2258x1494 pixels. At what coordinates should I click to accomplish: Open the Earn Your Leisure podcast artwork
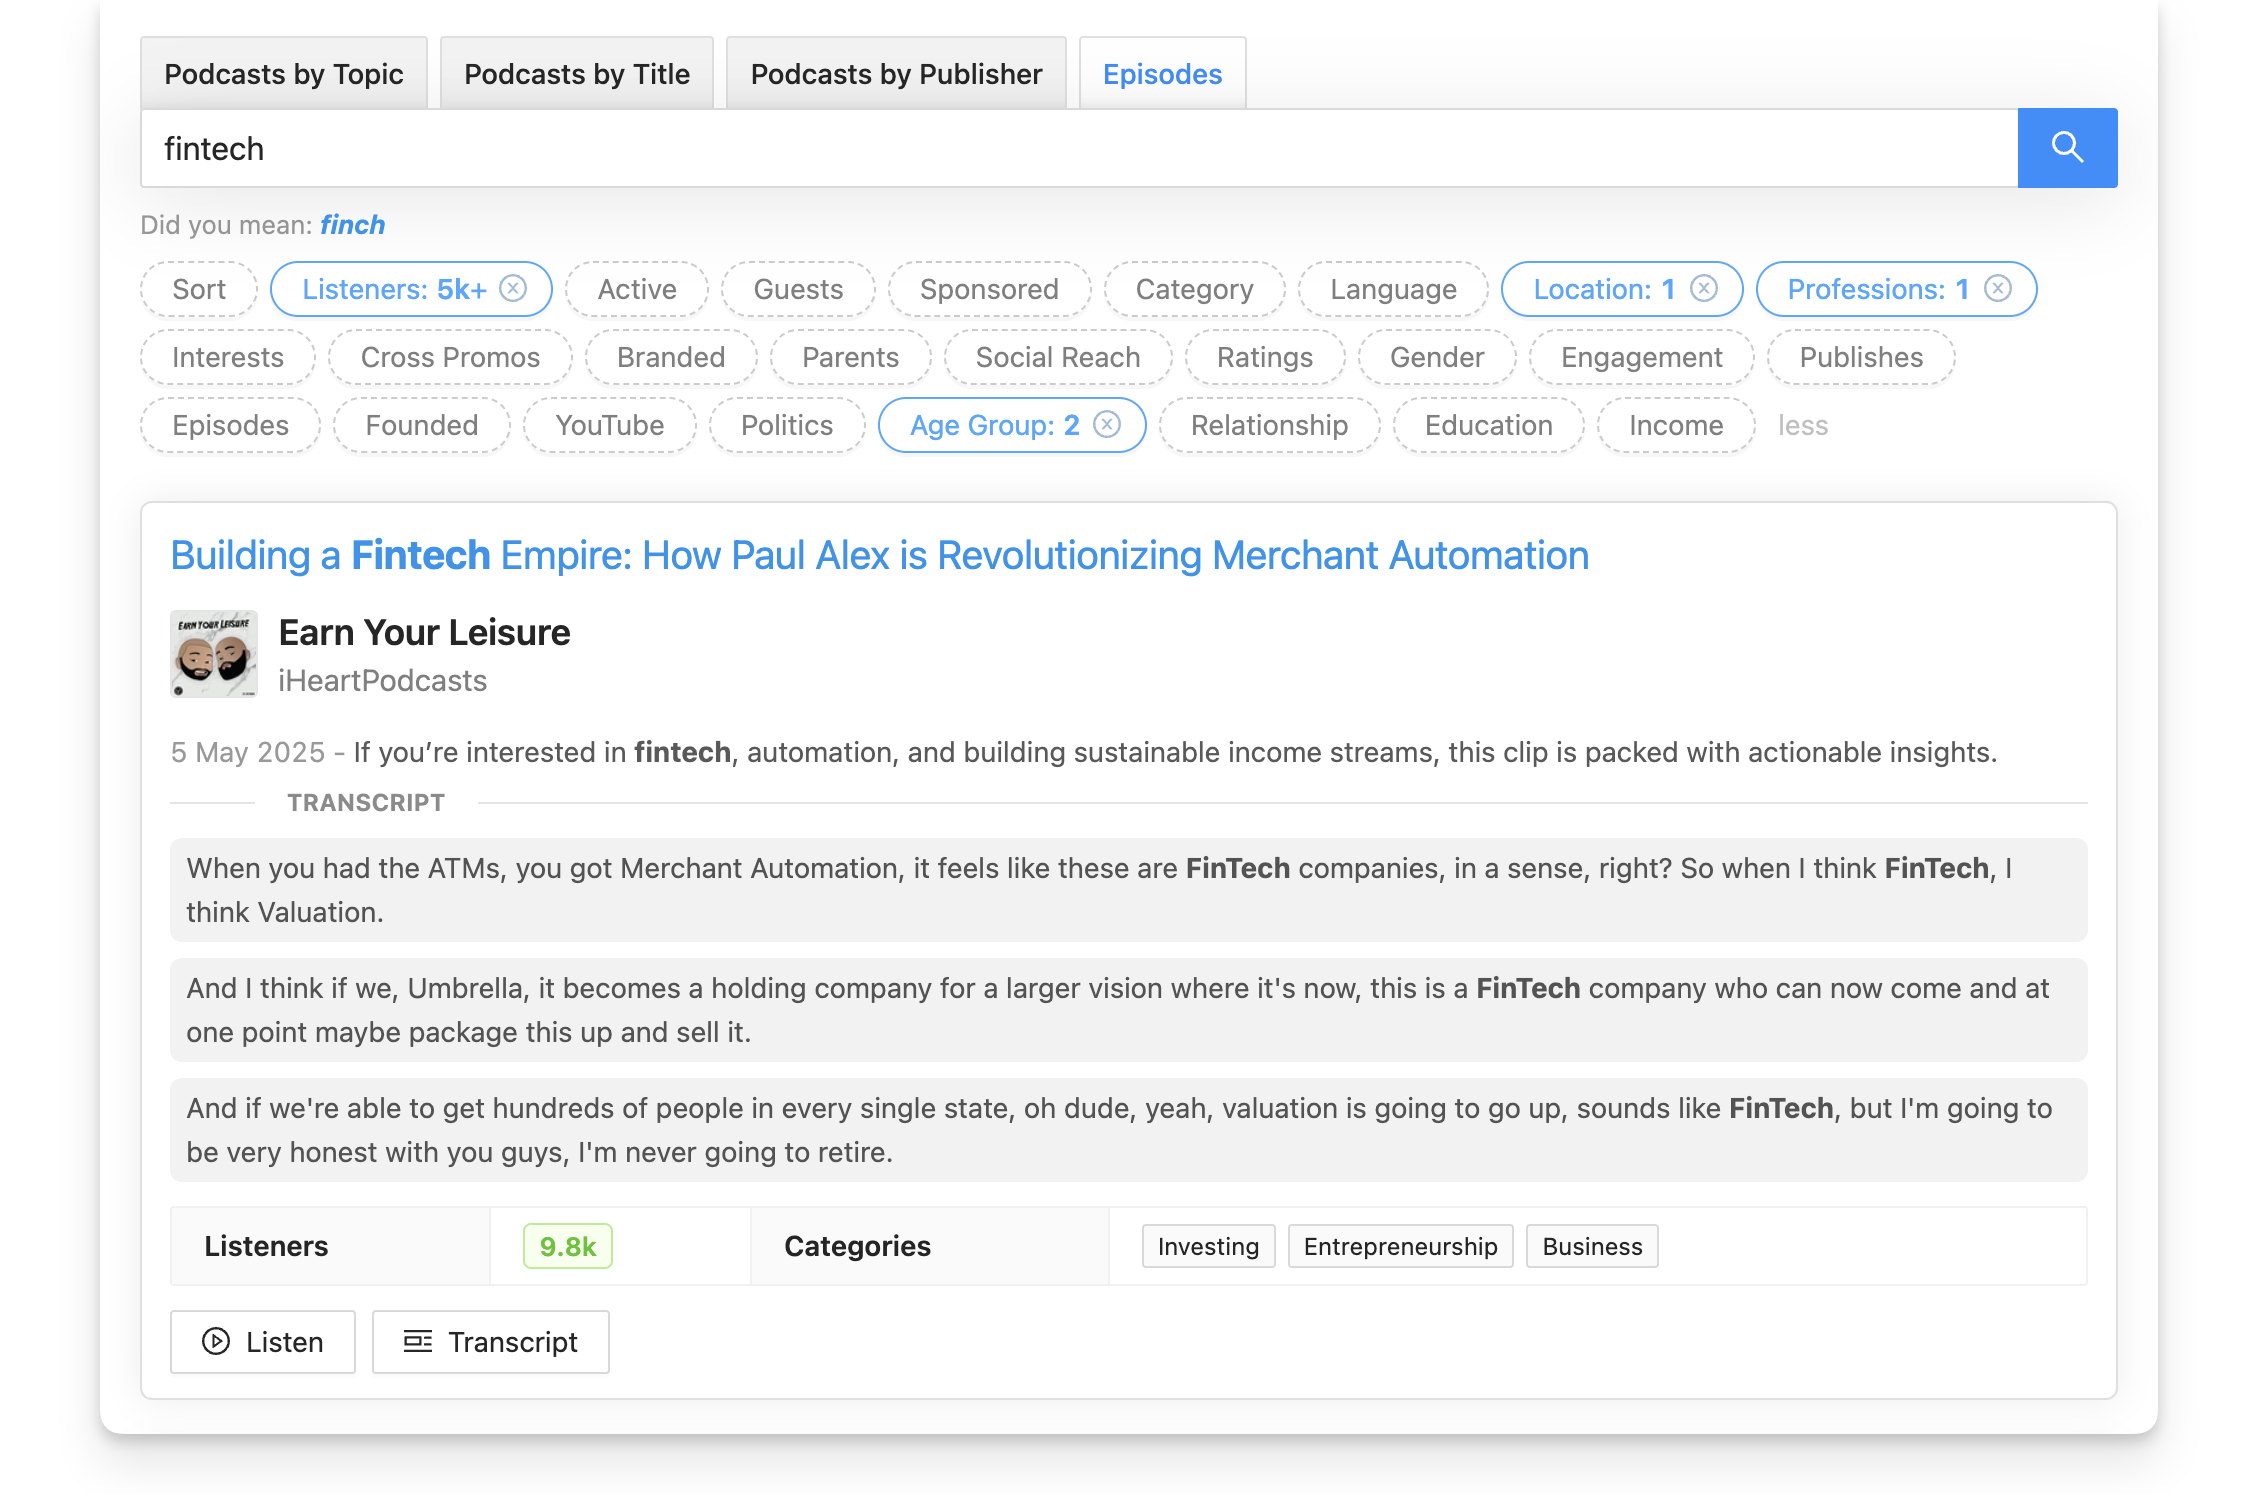pos(213,653)
